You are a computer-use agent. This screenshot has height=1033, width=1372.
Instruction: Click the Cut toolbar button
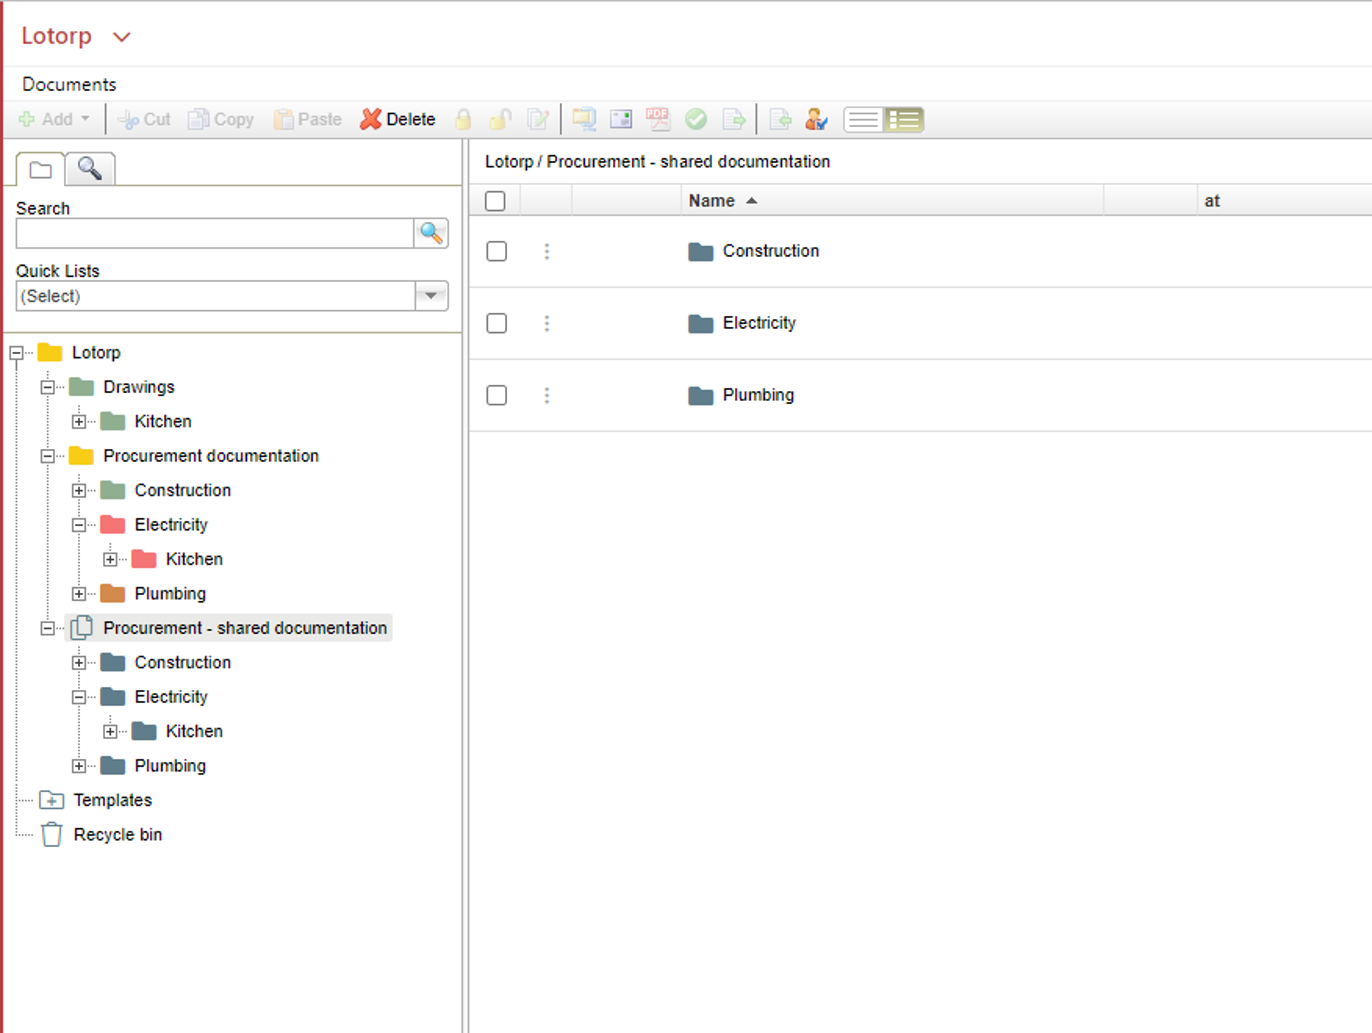tap(144, 119)
